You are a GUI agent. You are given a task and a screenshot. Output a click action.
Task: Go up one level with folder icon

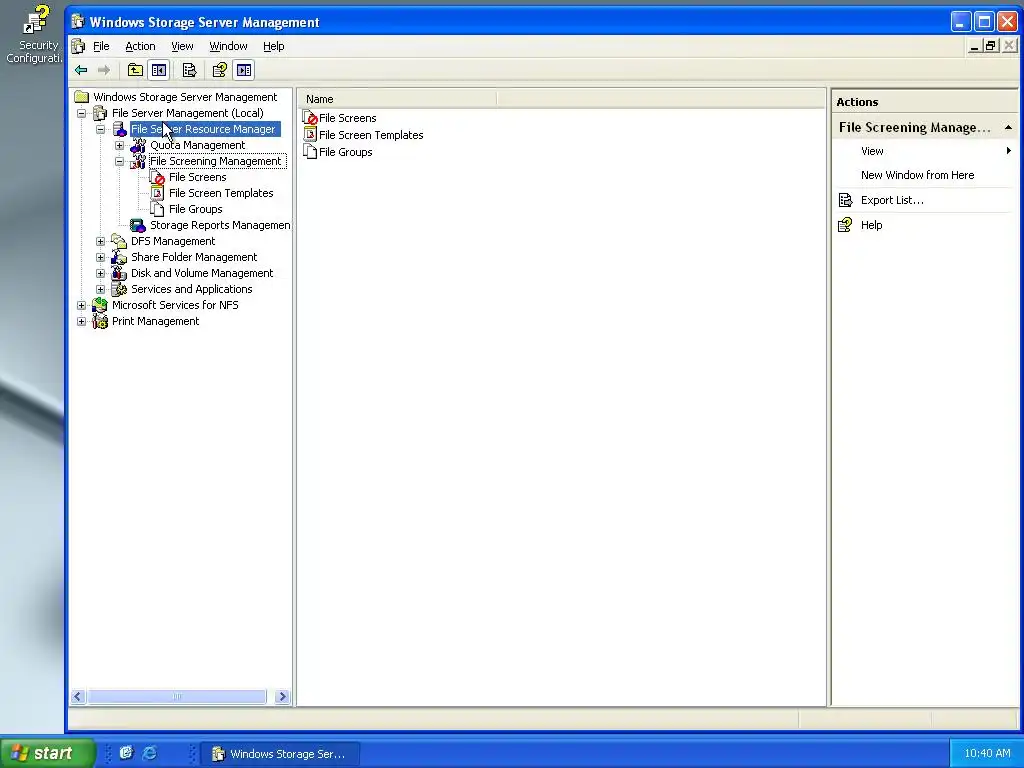click(x=135, y=70)
